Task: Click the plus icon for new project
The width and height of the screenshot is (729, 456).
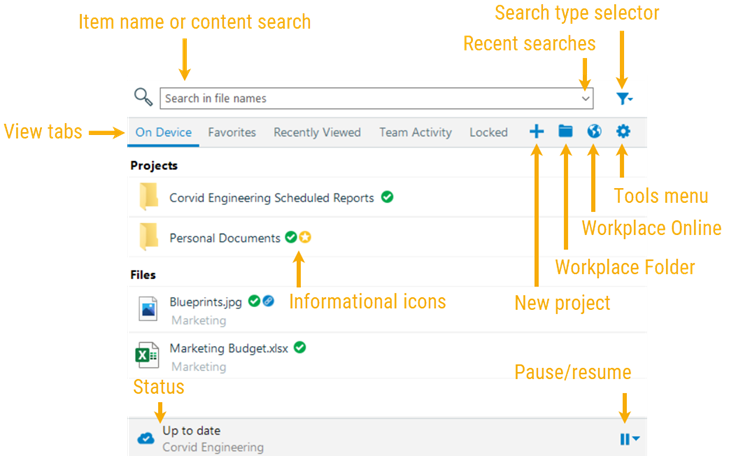Action: pos(537,131)
